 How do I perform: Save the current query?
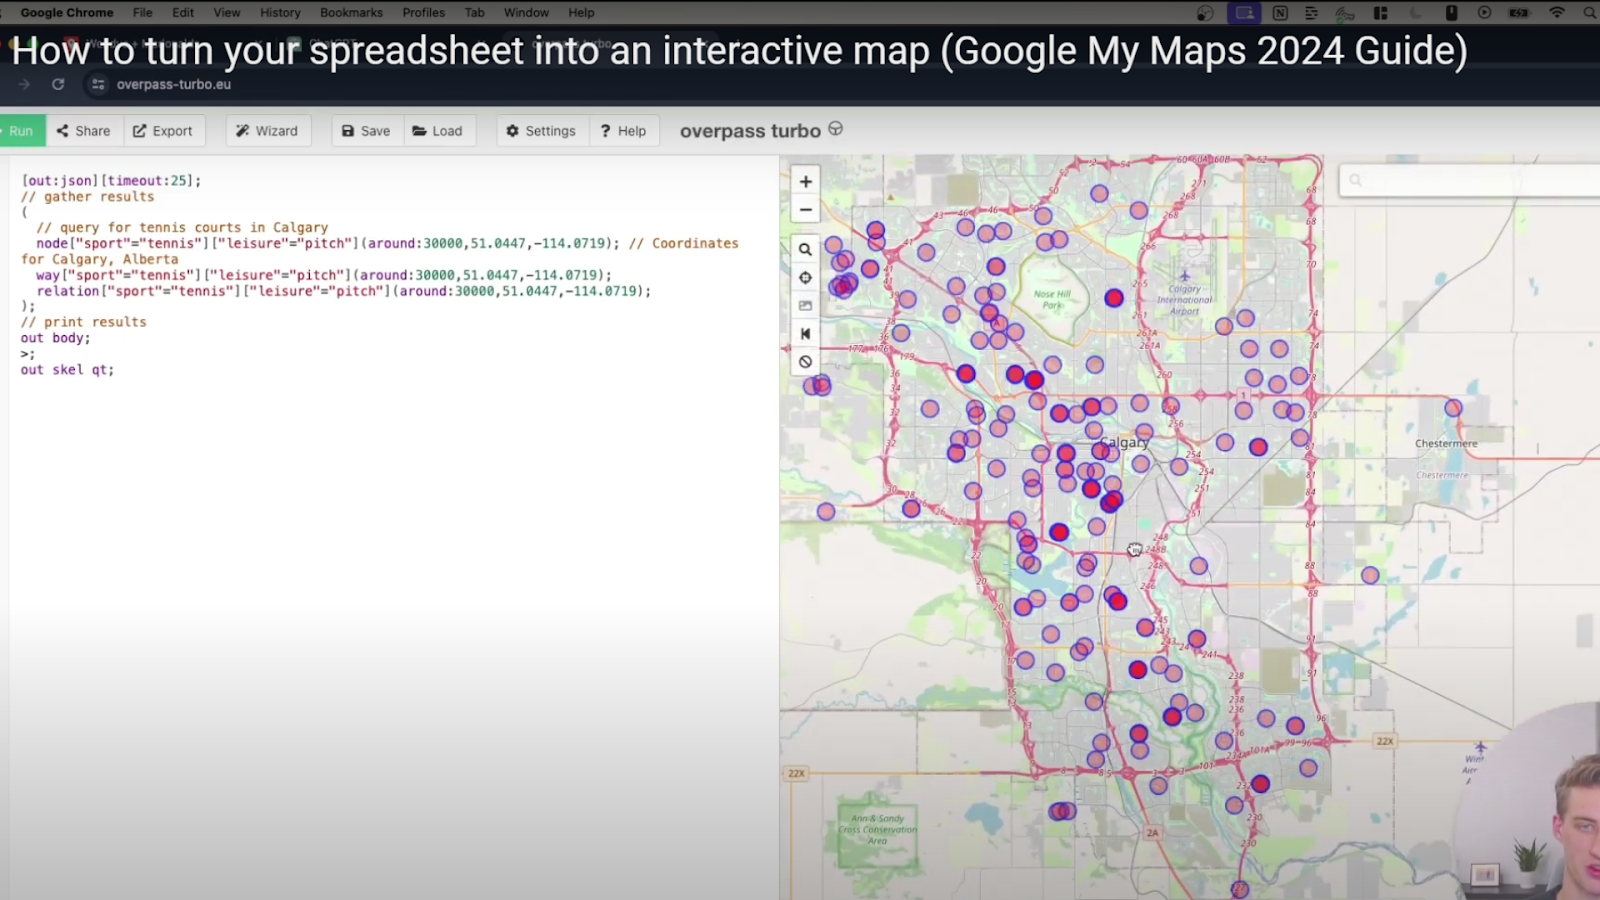pyautogui.click(x=367, y=131)
